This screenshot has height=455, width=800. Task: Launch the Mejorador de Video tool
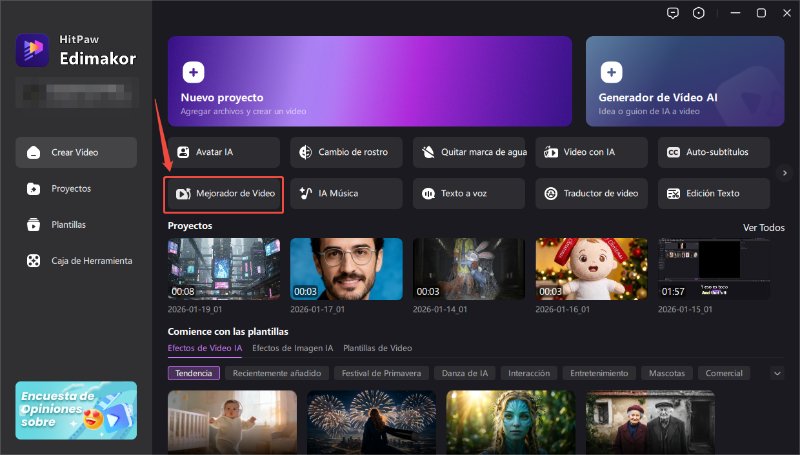(224, 194)
